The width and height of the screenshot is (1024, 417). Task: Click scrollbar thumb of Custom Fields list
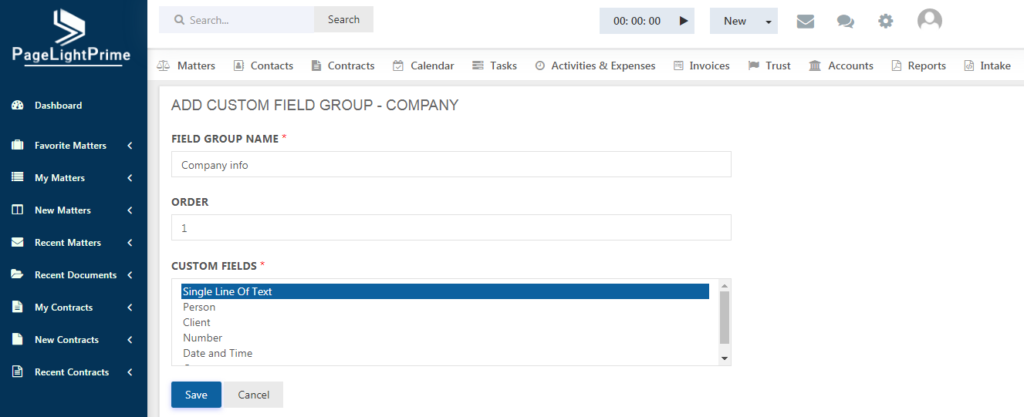coord(724,318)
